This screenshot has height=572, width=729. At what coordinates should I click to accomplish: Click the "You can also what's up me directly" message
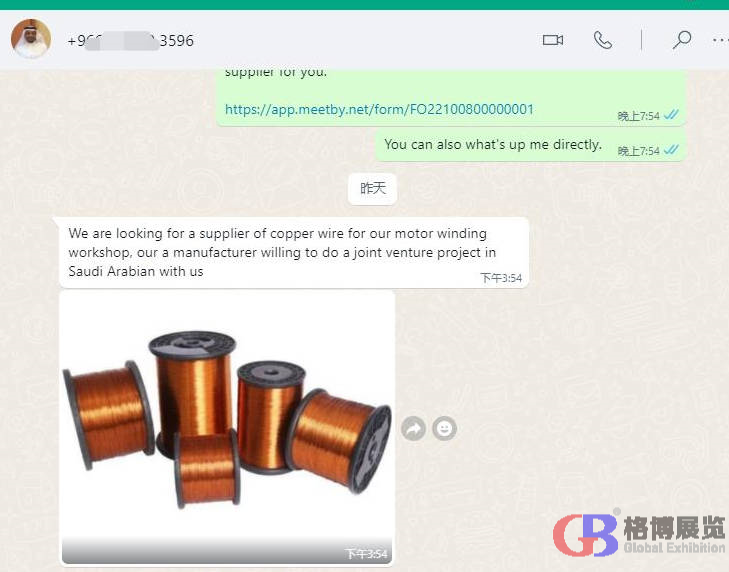click(x=493, y=145)
